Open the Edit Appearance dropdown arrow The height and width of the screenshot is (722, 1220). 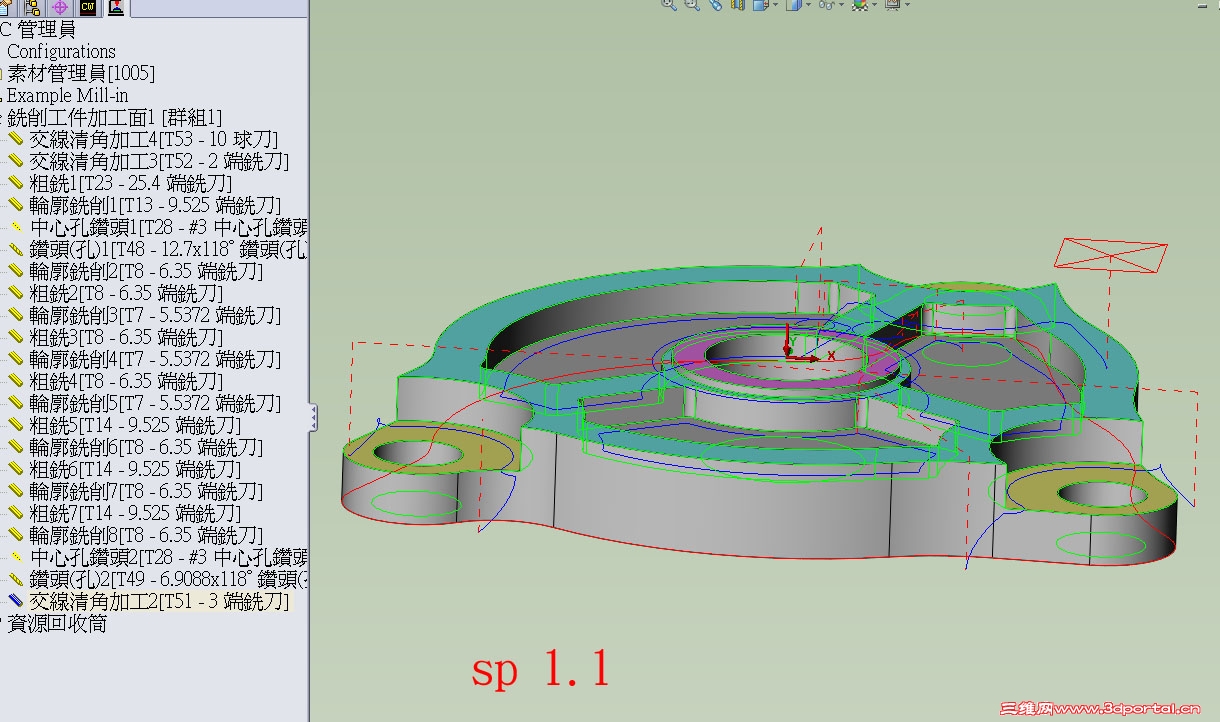[x=873, y=5]
